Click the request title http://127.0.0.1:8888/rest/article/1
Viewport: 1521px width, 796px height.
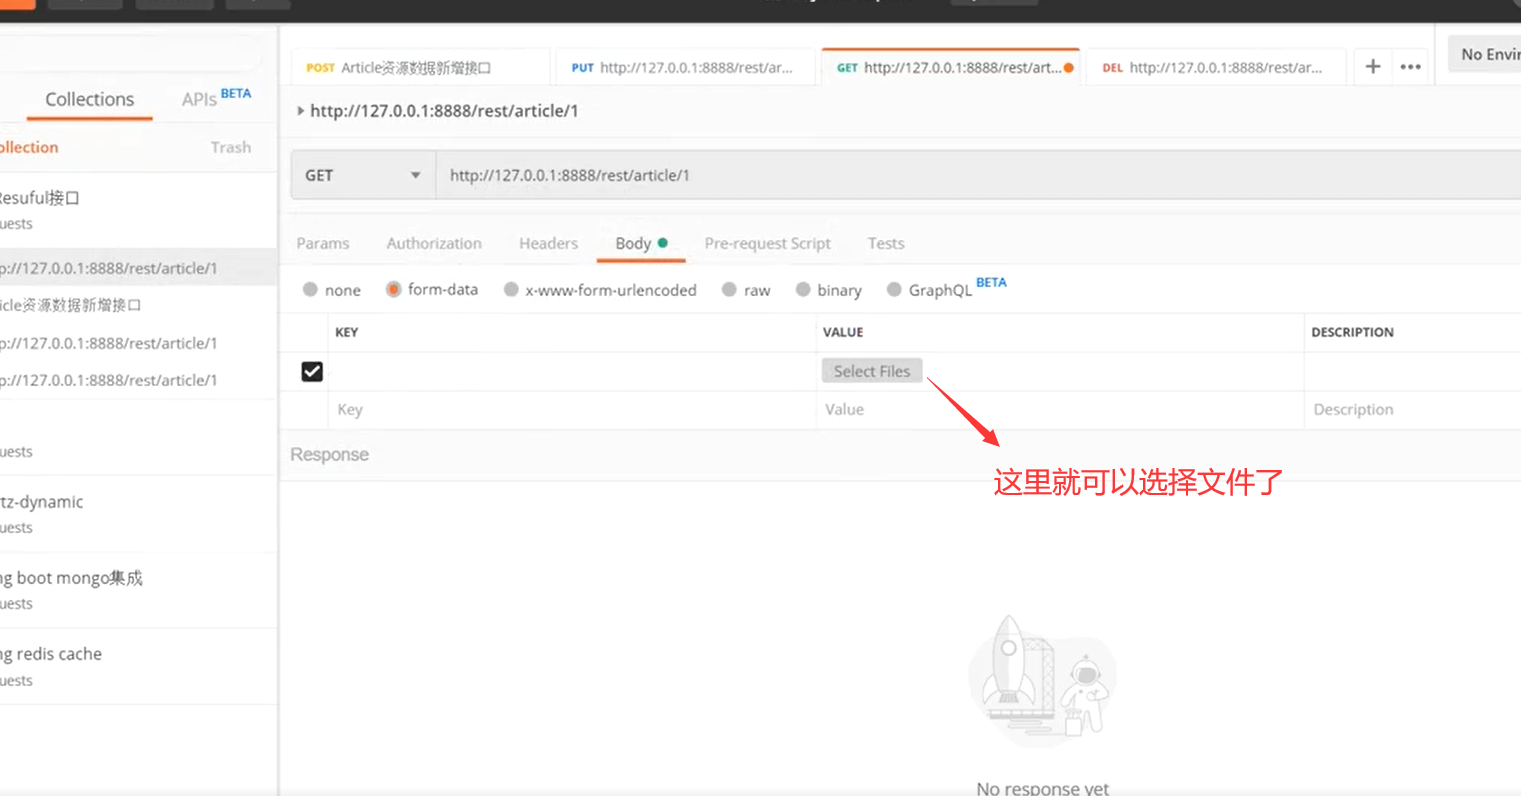[x=444, y=111]
